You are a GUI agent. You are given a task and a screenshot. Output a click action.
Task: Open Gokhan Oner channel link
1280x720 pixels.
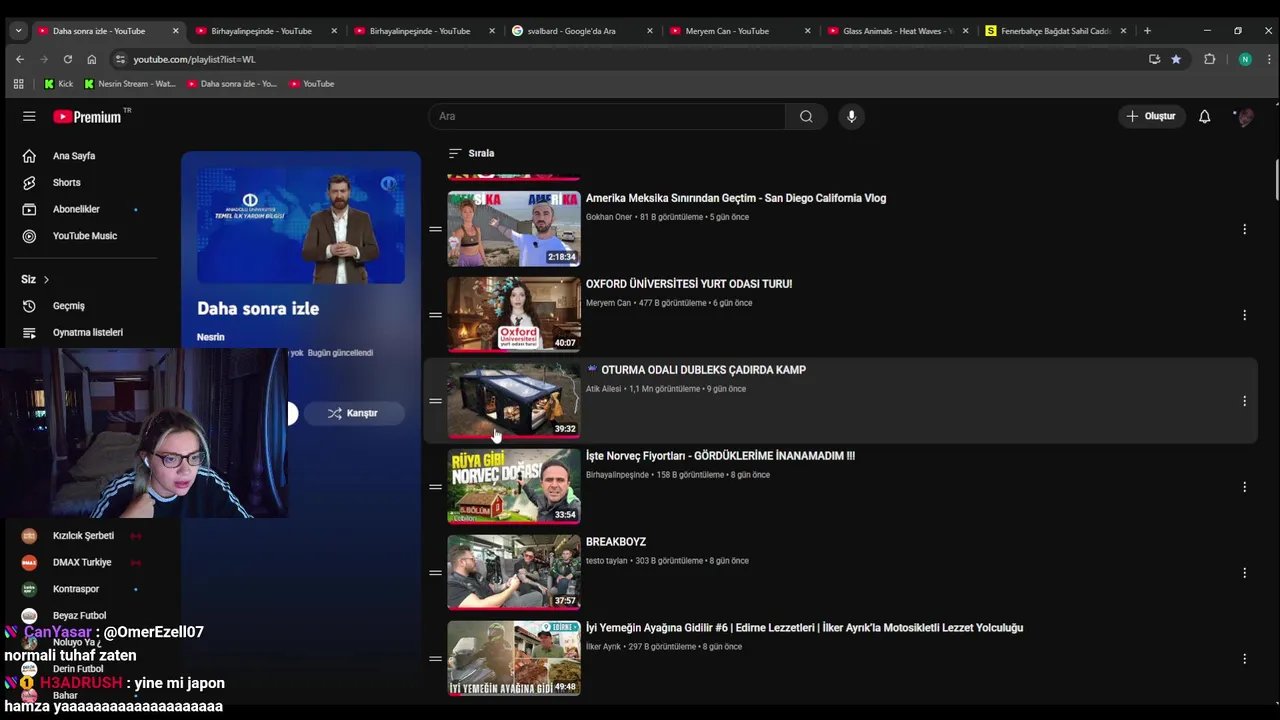coord(609,217)
